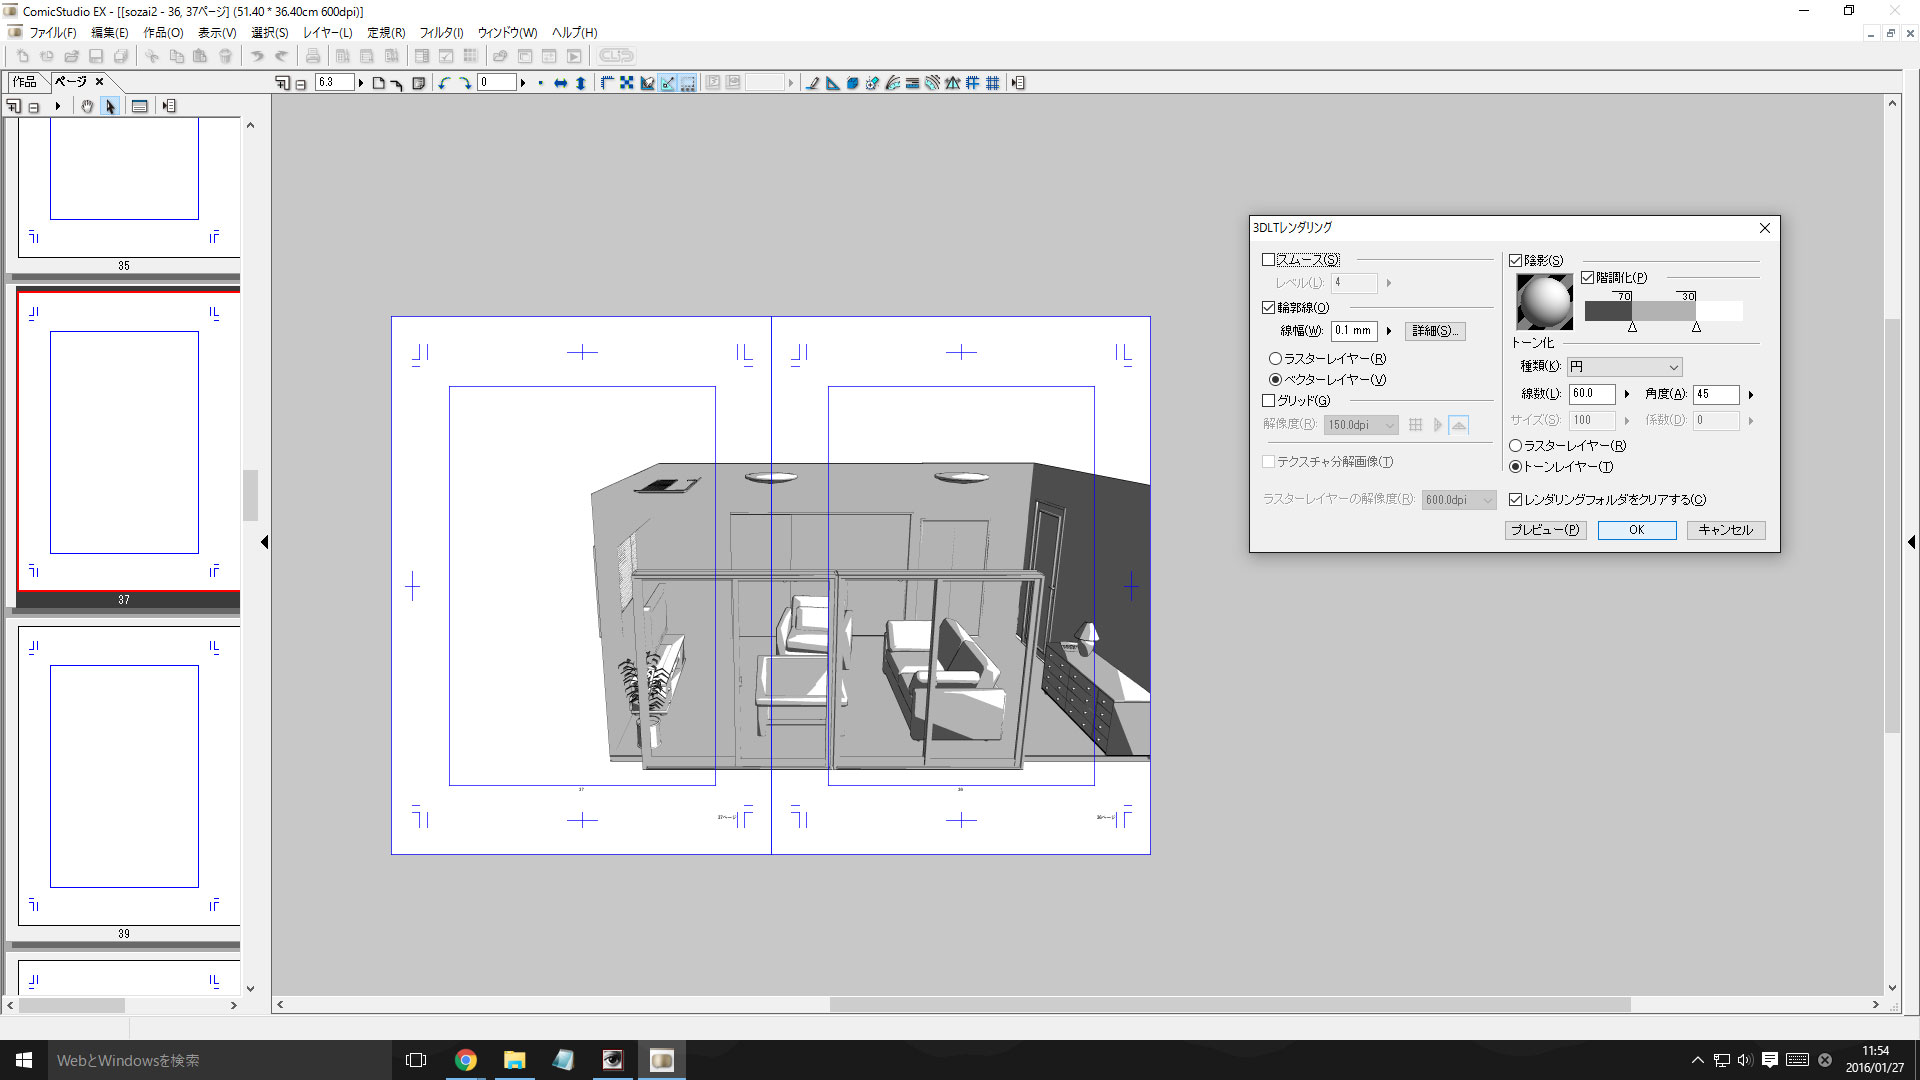This screenshot has height=1080, width=1920.
Task: Select the outline ラスターレイヤー radio option
Action: (x=1275, y=359)
